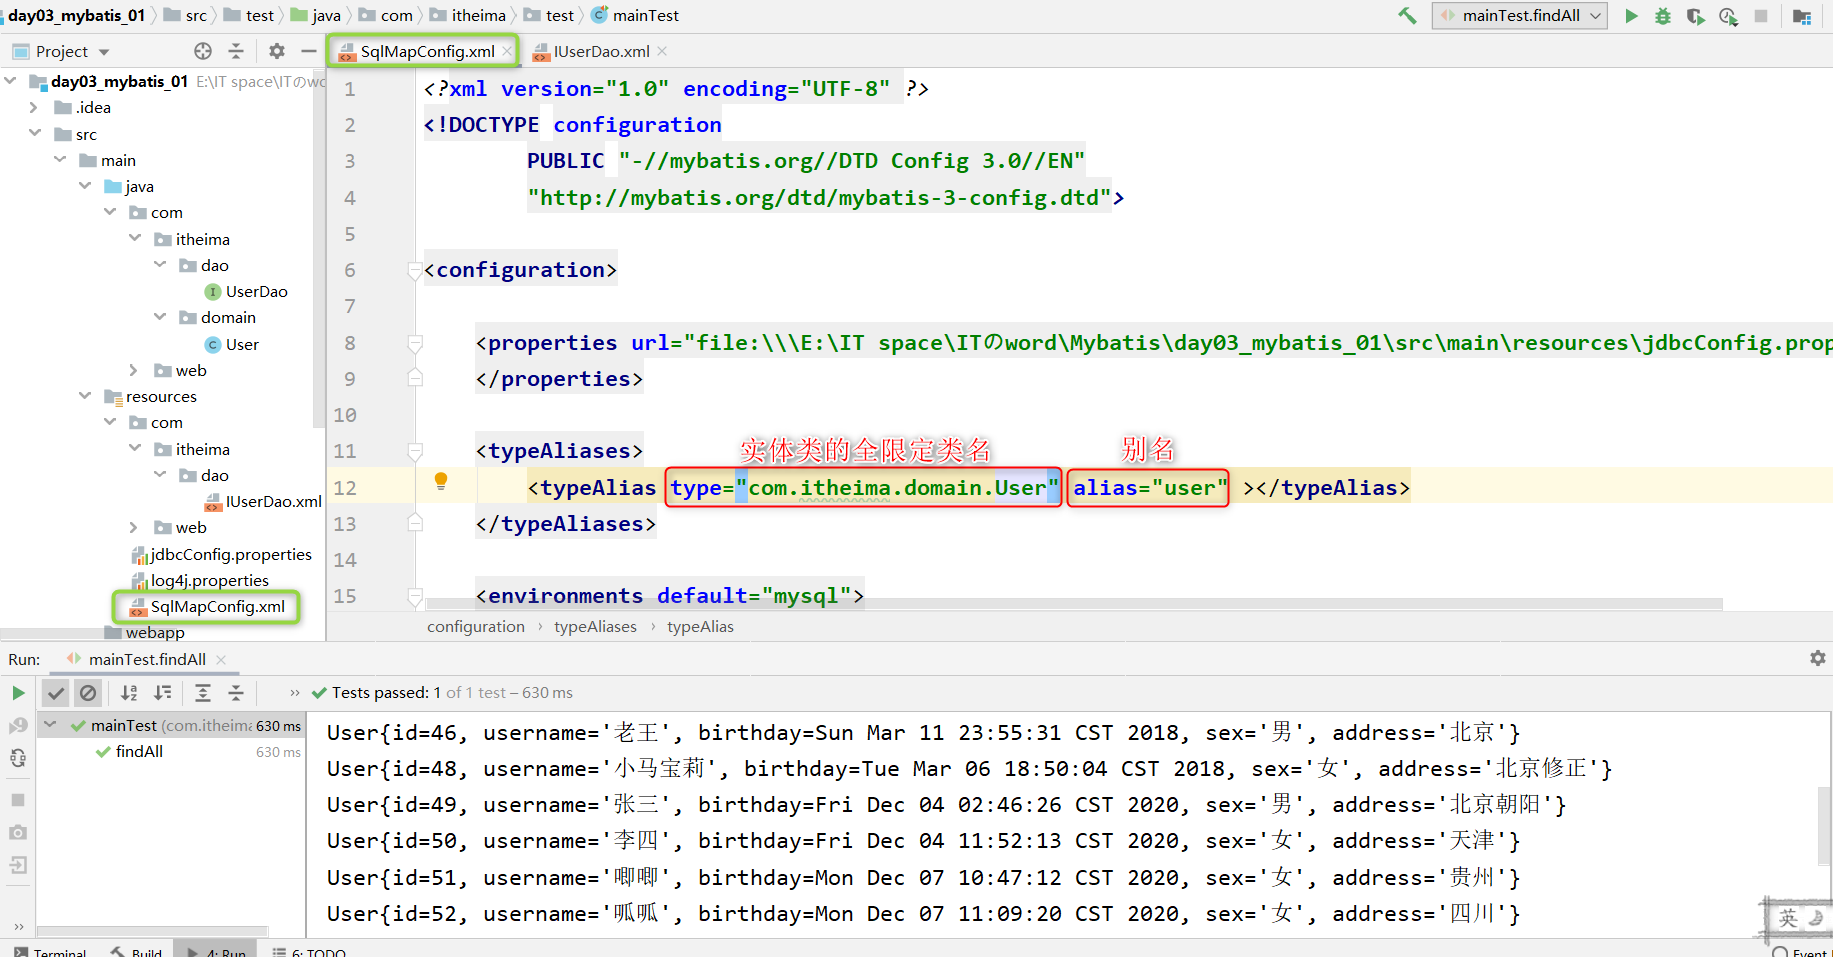Screen dimensions: 1833x957
Task: Open Project panel settings gear
Action: 277,51
